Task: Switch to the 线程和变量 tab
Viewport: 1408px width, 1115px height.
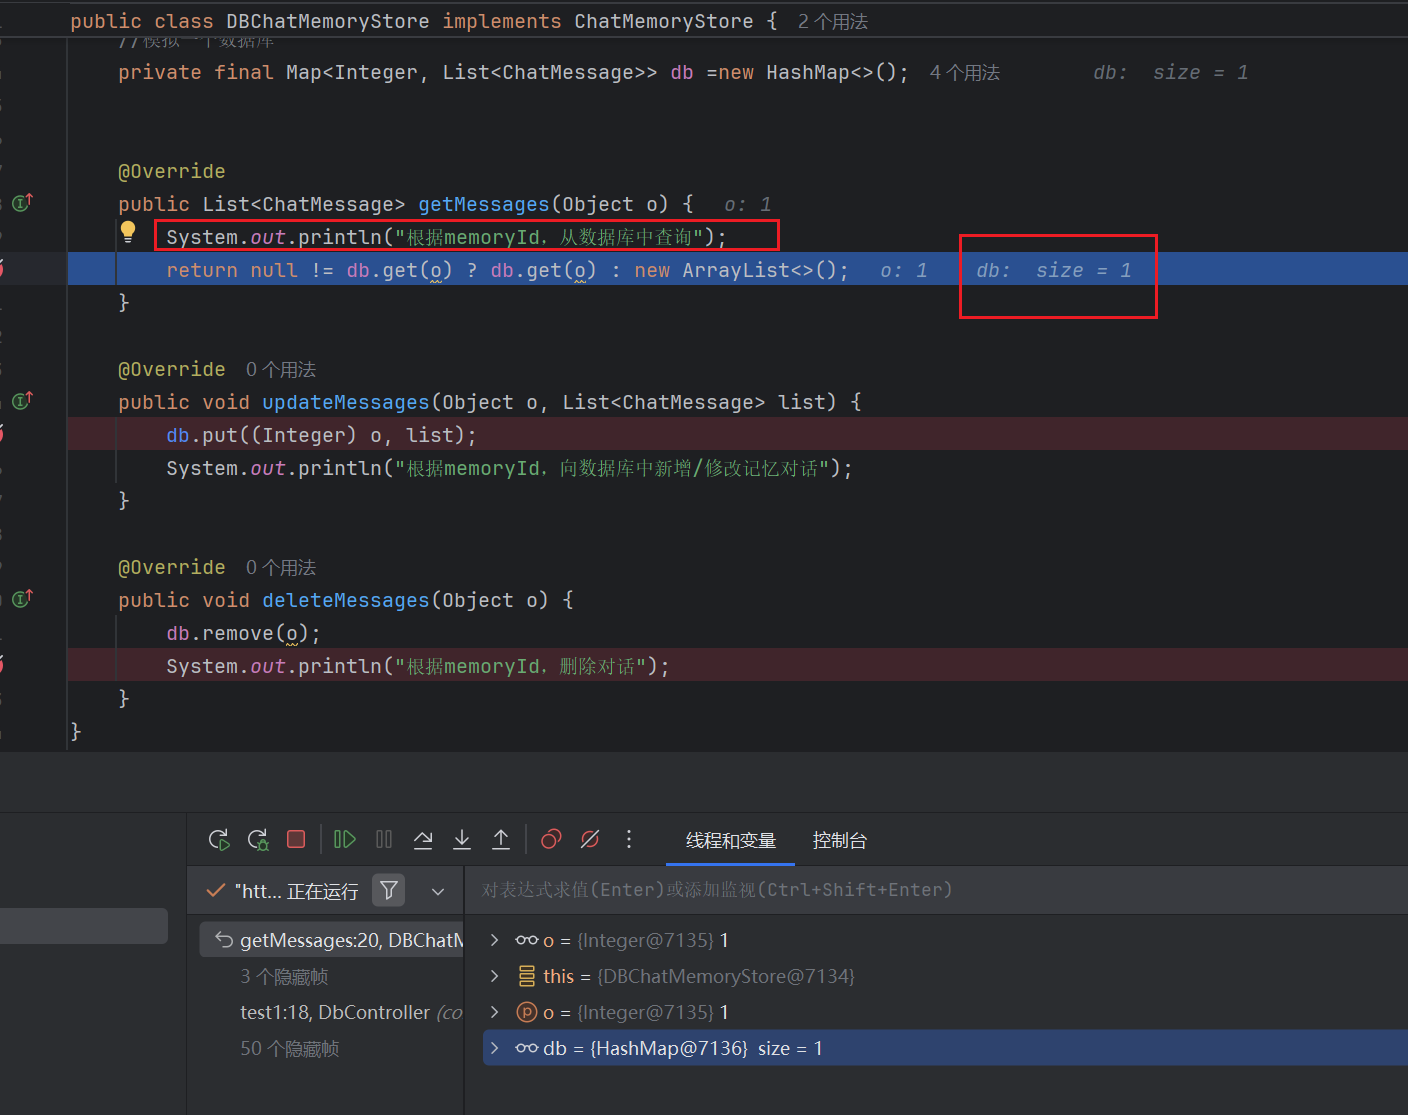Action: point(731,840)
